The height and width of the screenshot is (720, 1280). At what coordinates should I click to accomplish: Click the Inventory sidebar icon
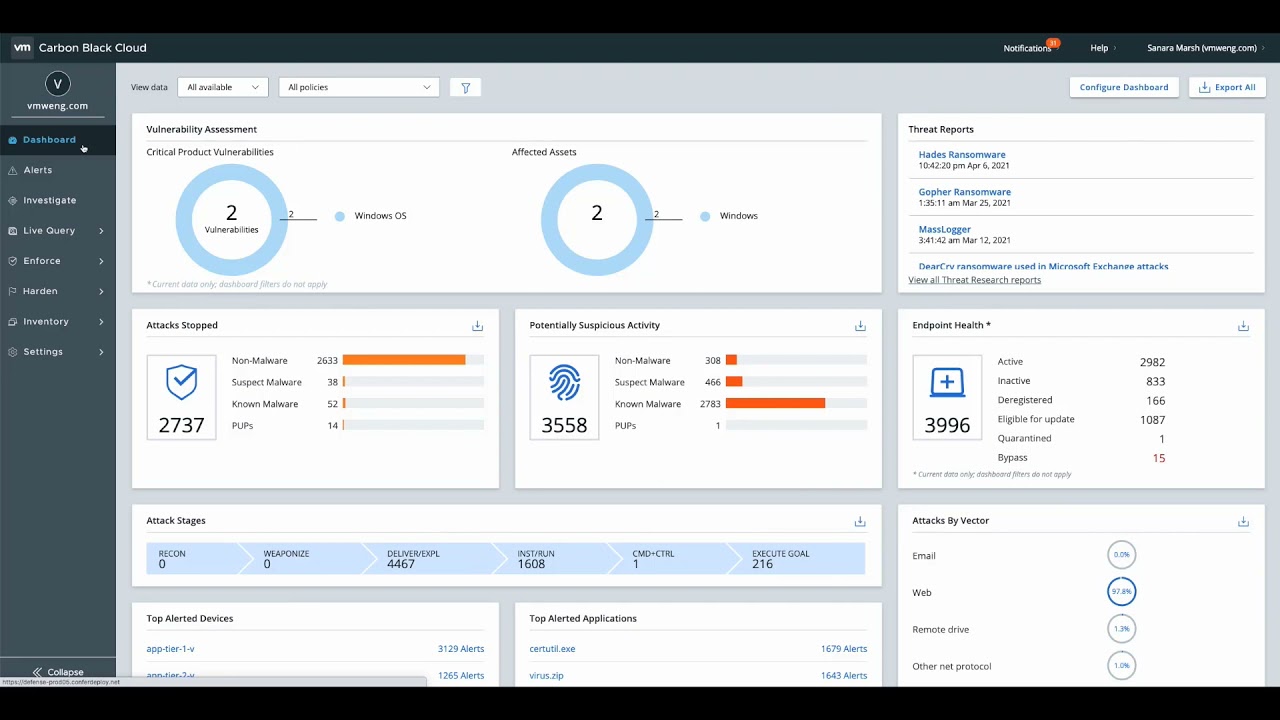tap(12, 322)
